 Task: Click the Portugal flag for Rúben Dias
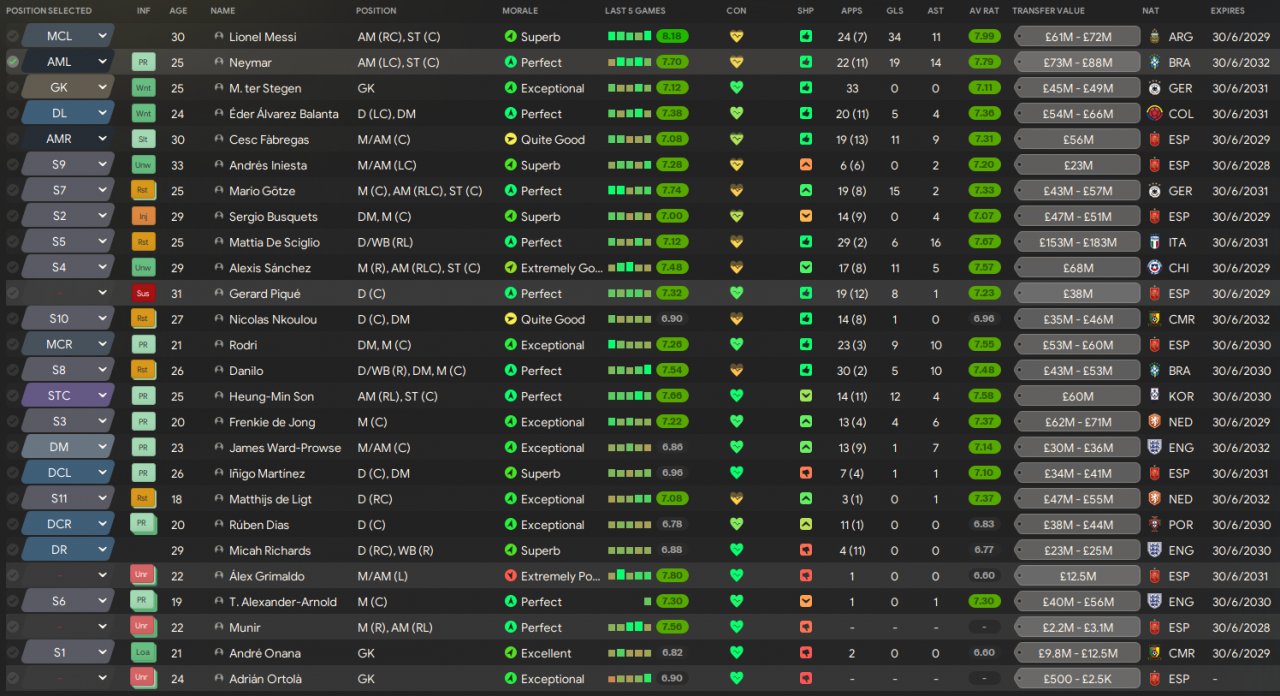(1155, 525)
